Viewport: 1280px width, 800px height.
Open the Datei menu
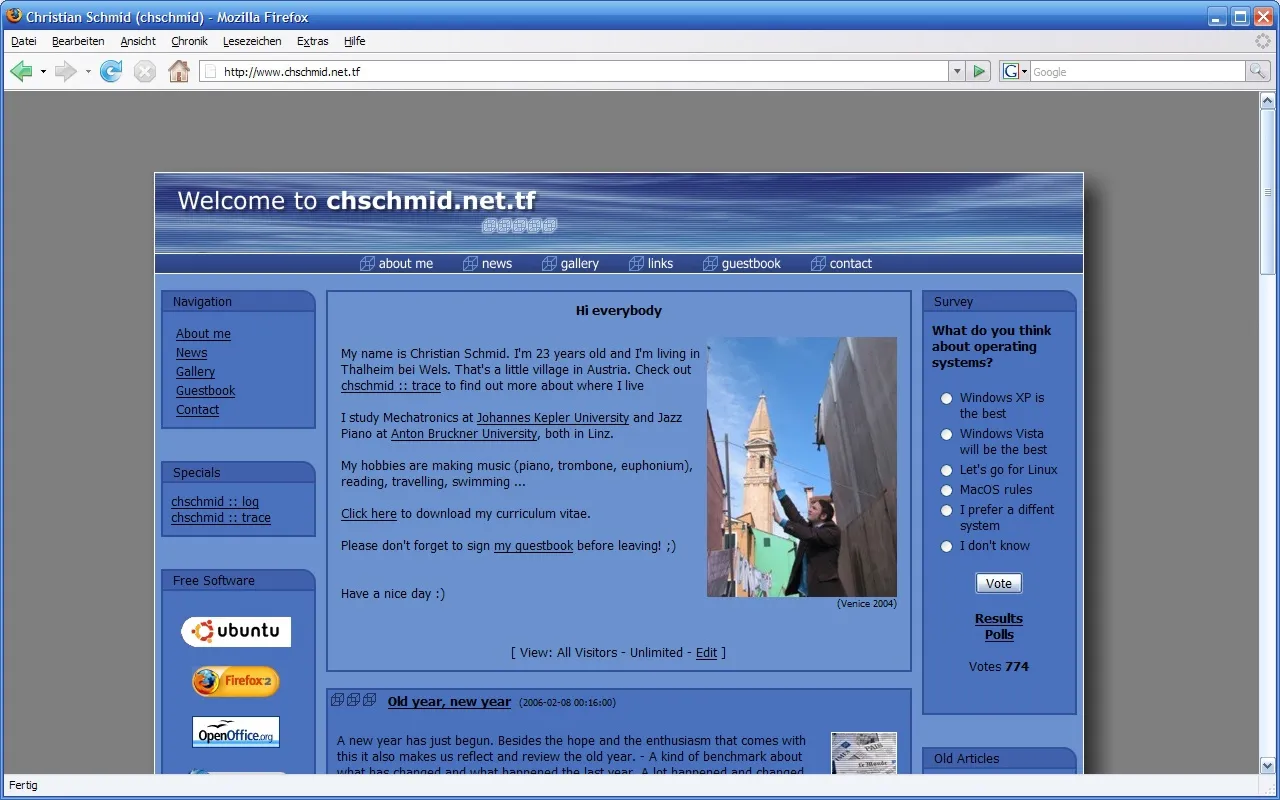(x=23, y=41)
